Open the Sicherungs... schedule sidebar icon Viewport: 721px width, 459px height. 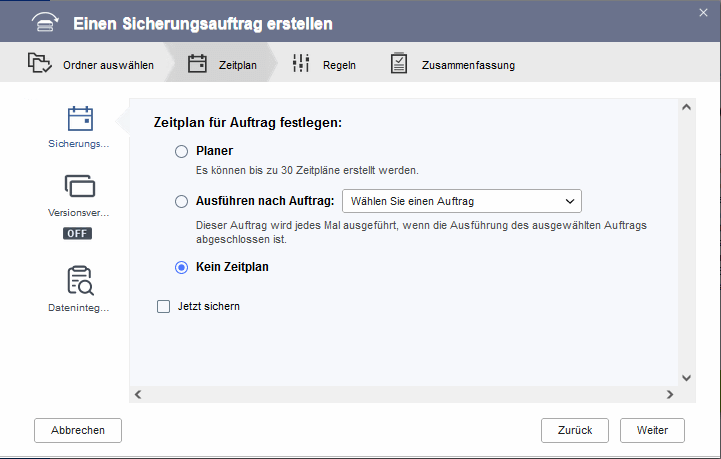(x=79, y=119)
